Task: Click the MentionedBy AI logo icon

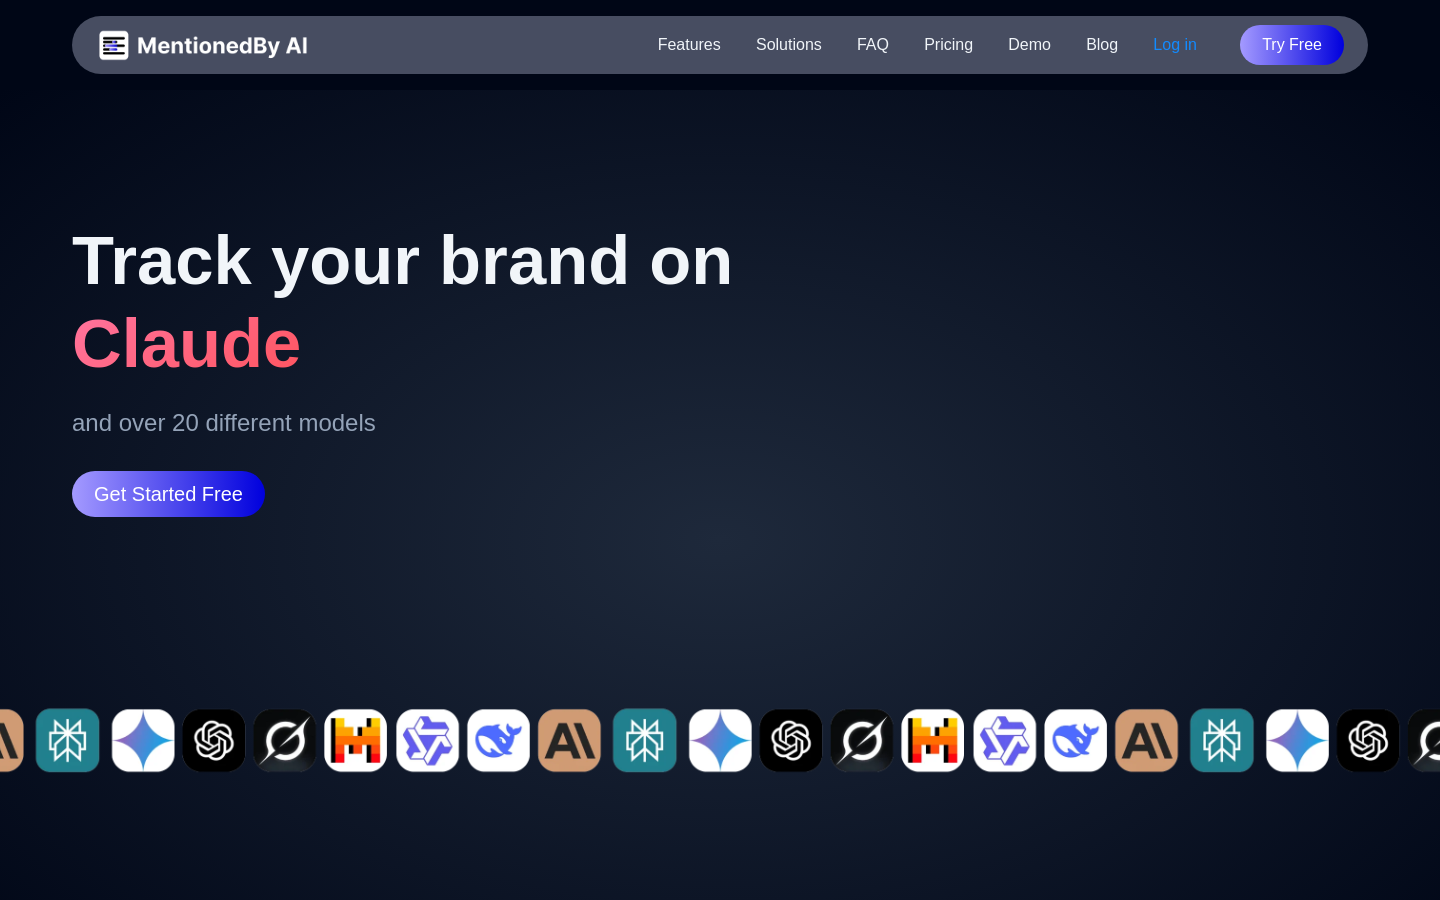Action: click(114, 45)
